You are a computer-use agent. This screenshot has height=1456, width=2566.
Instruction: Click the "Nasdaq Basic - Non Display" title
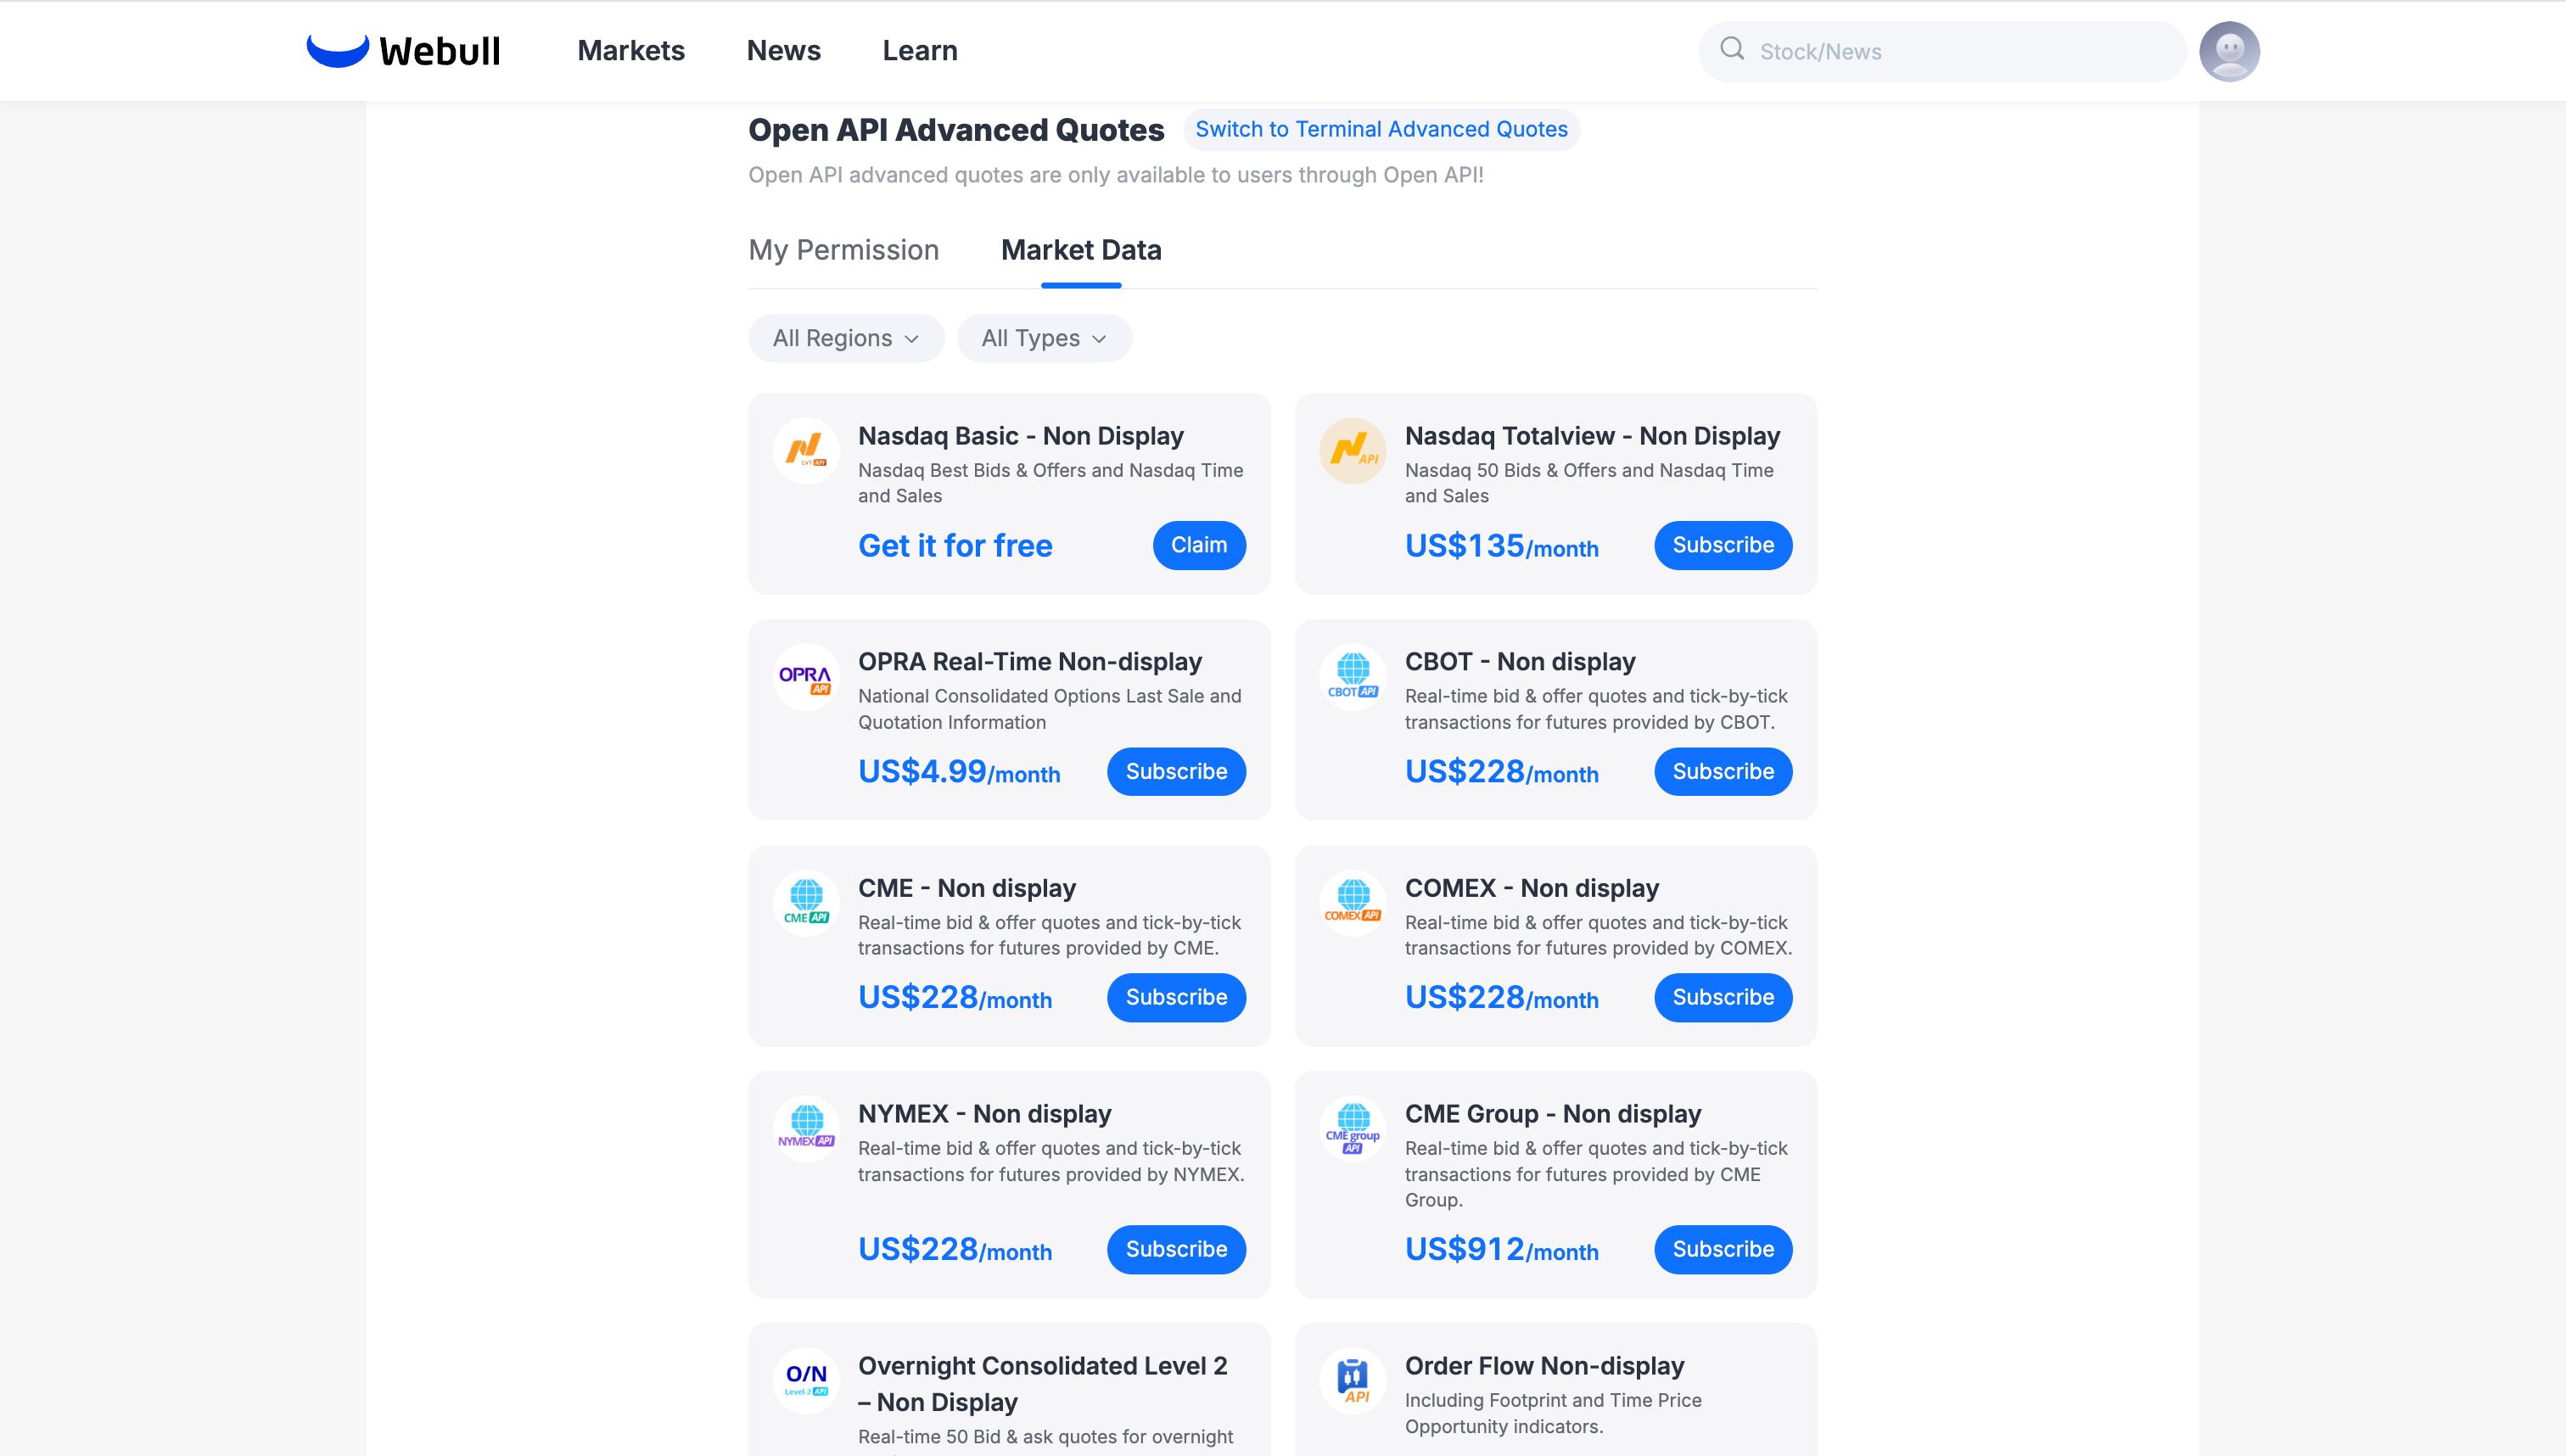point(1021,436)
